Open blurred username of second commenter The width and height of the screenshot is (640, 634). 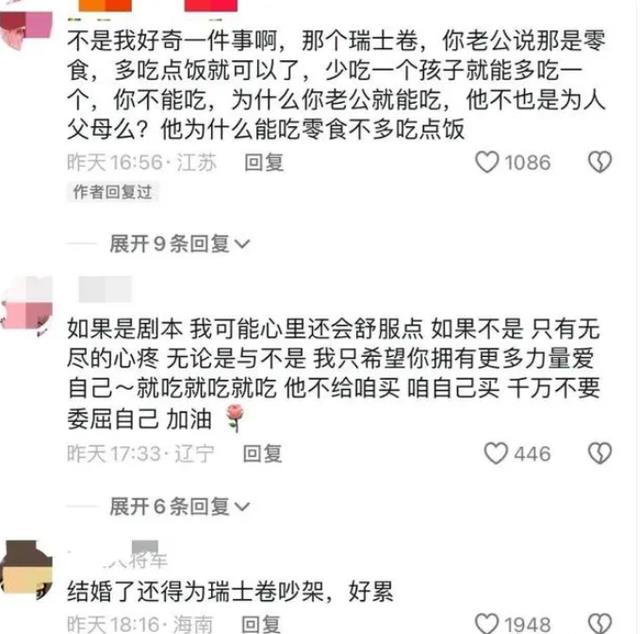105,289
